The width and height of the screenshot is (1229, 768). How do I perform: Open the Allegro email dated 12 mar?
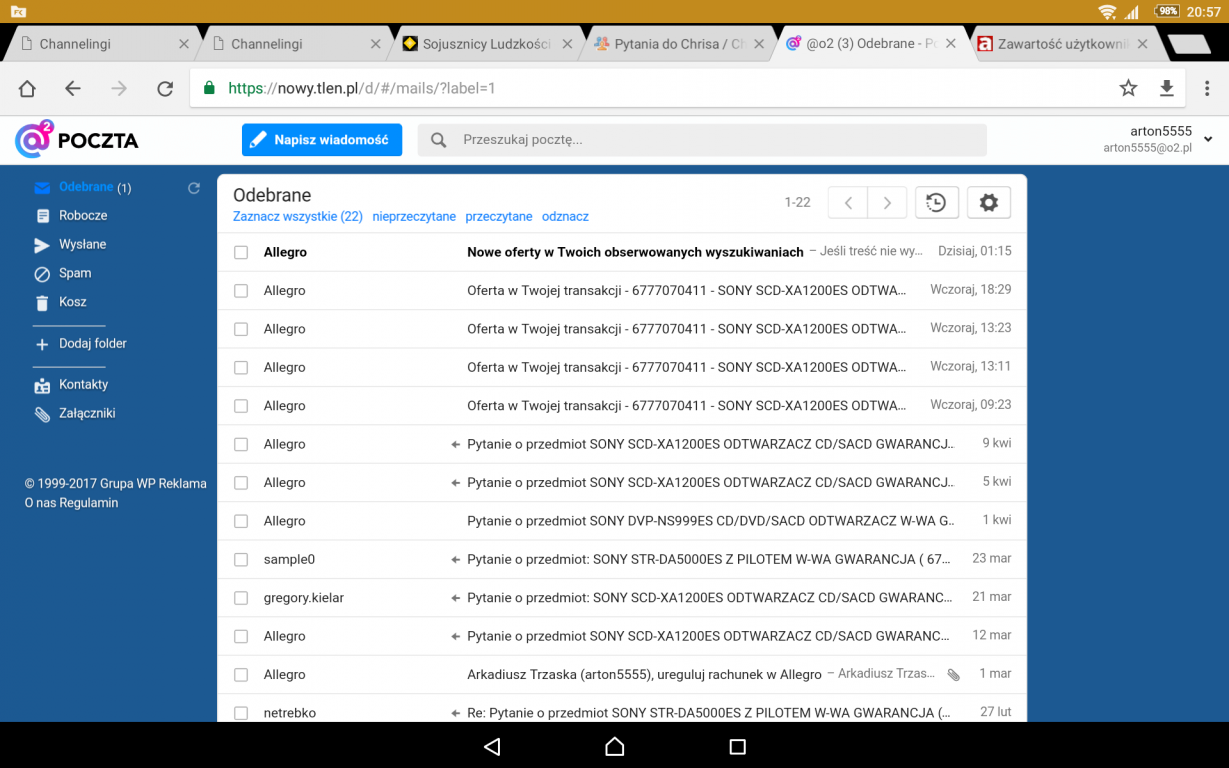(x=622, y=636)
